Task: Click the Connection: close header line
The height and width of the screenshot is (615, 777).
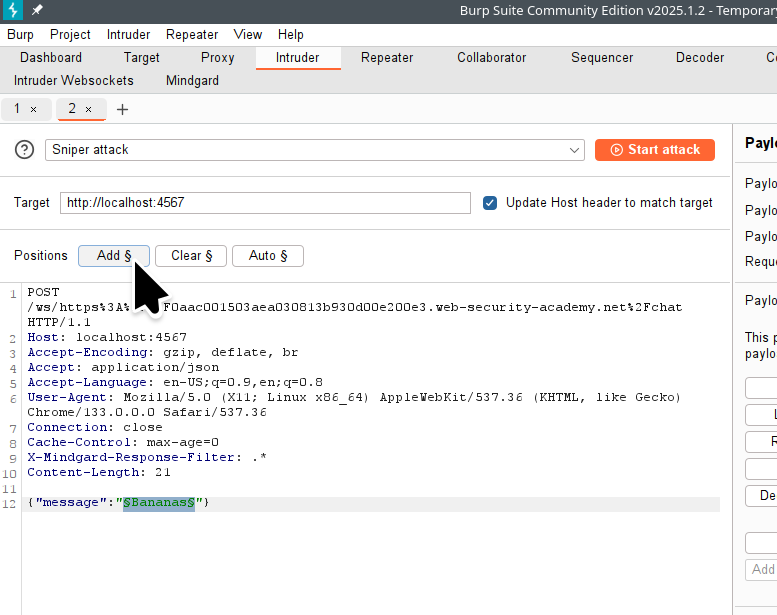Action: click(95, 428)
